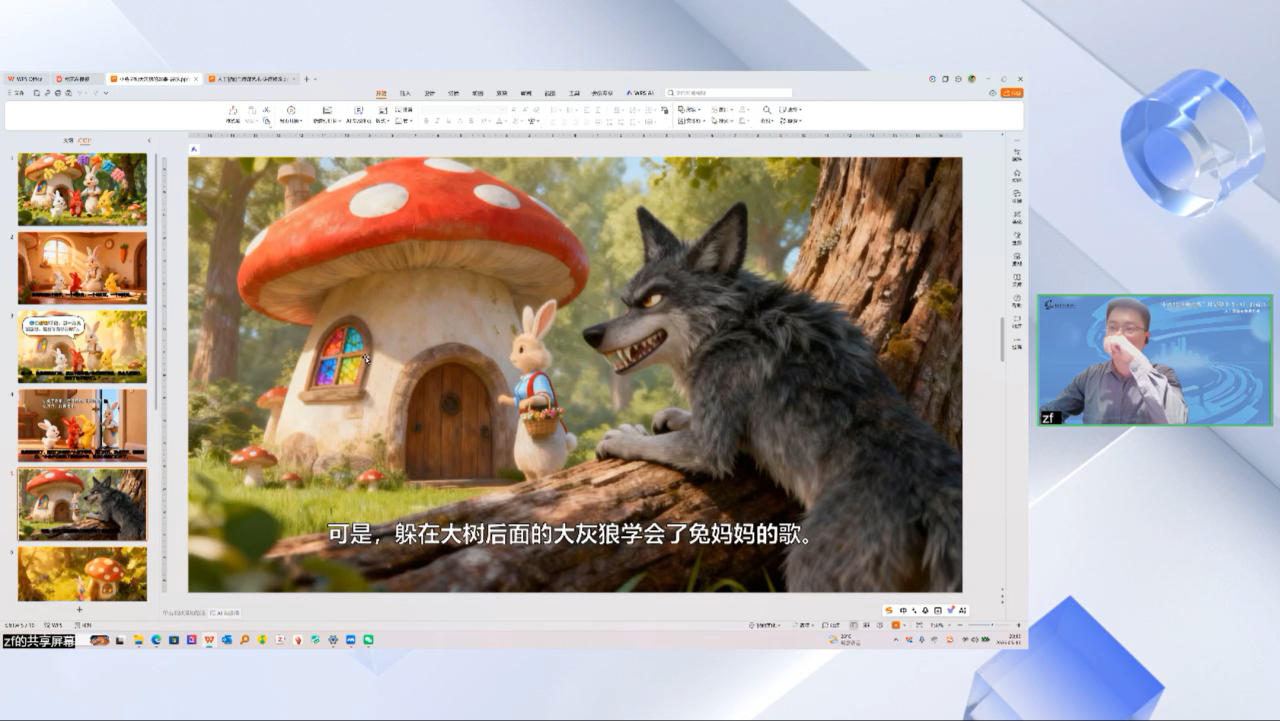Image resolution: width=1280 pixels, height=721 pixels.
Task: Click the presenter zf video thumbnail
Action: point(1155,360)
